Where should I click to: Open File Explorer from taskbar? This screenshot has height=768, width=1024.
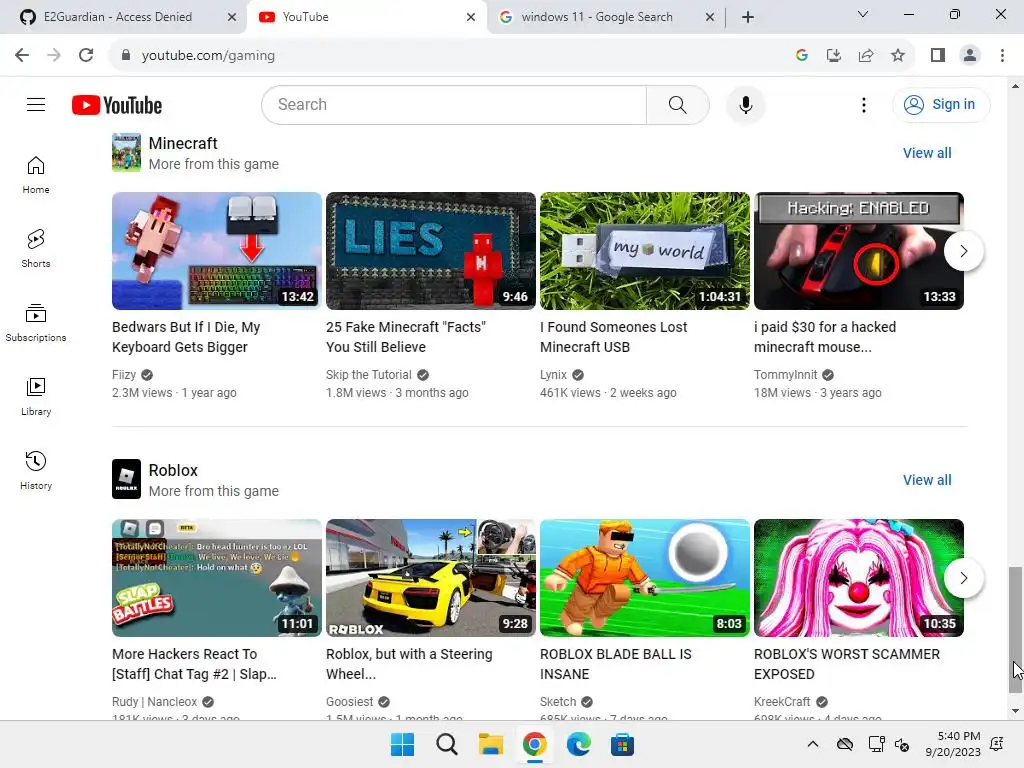point(490,744)
